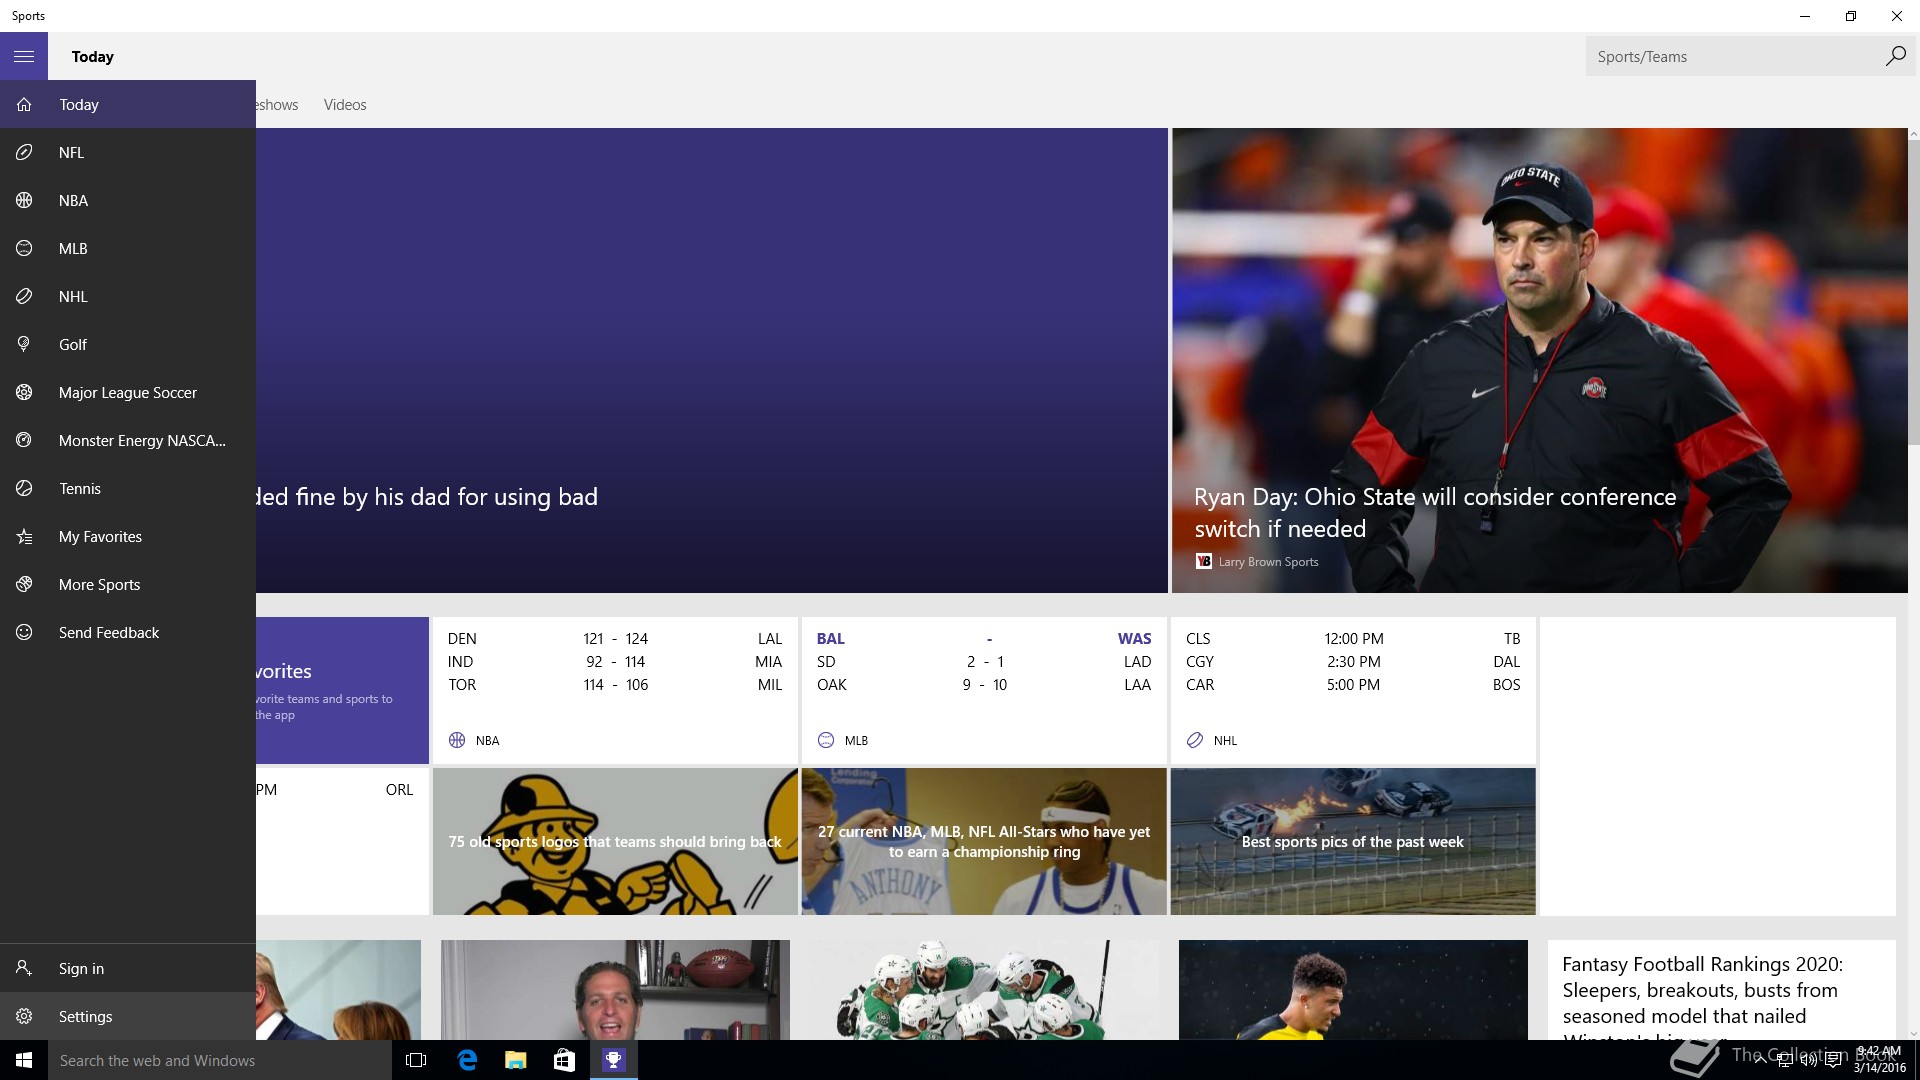Open Fantasy Football Rankings 2020 article
Screen dimensions: 1920x1080
coord(1721,990)
